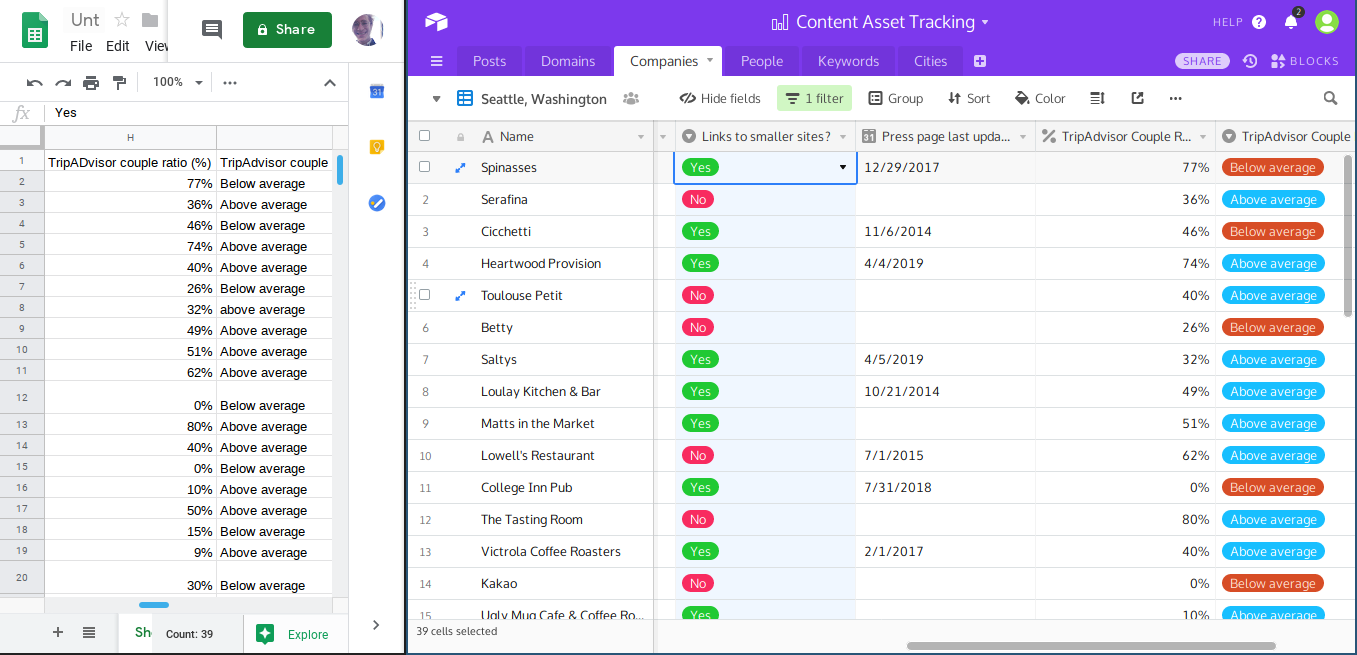The image size is (1357, 655).
Task: Switch to the Keywords table tab
Action: tap(848, 61)
